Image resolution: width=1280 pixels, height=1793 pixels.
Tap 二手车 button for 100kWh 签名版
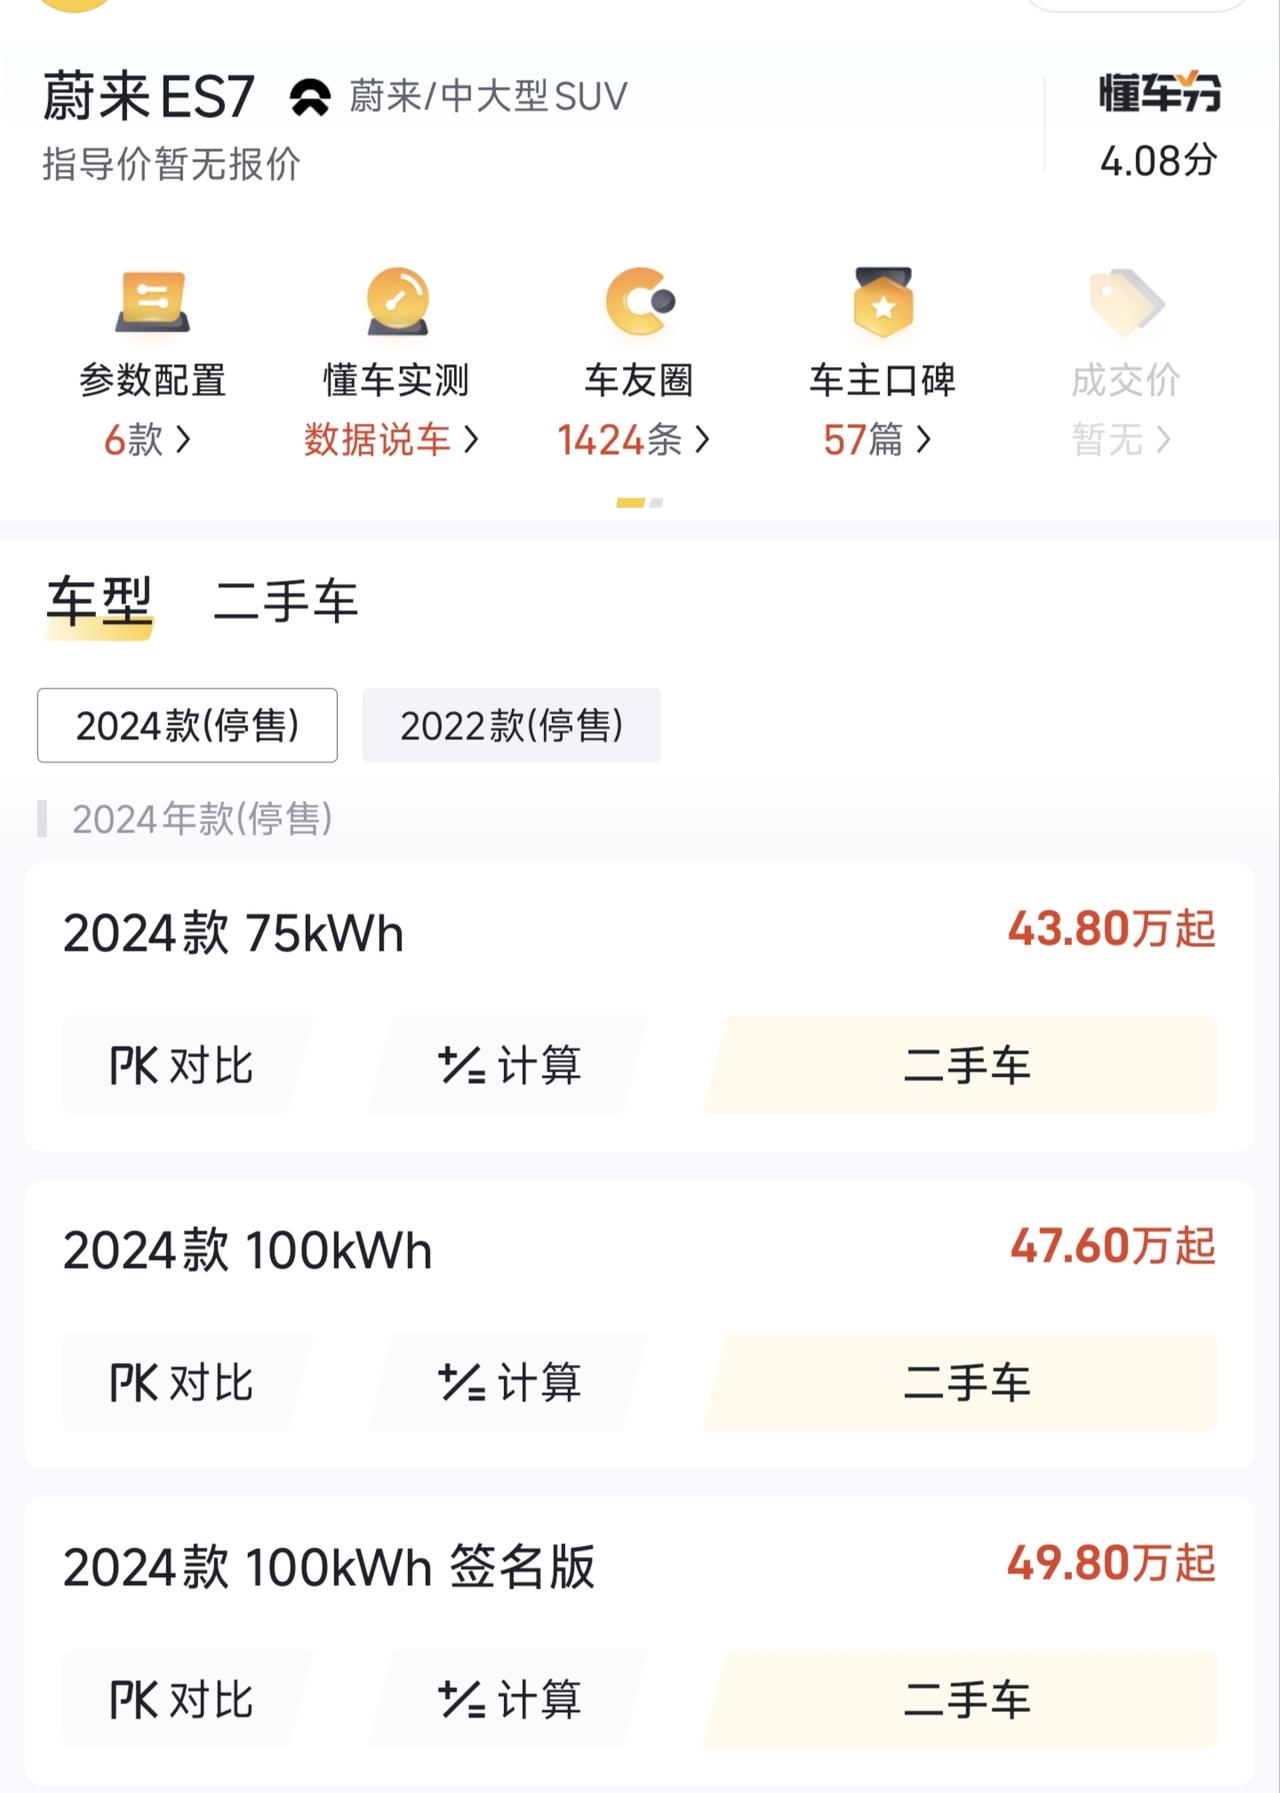pyautogui.click(x=960, y=1699)
